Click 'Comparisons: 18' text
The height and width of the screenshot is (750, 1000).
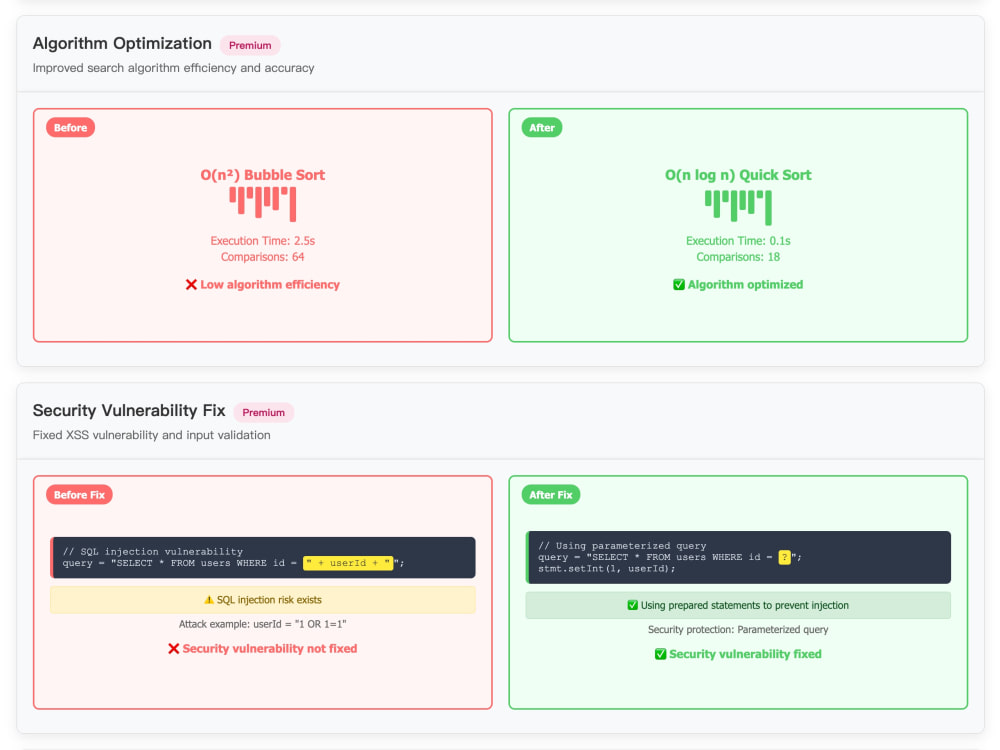click(739, 257)
